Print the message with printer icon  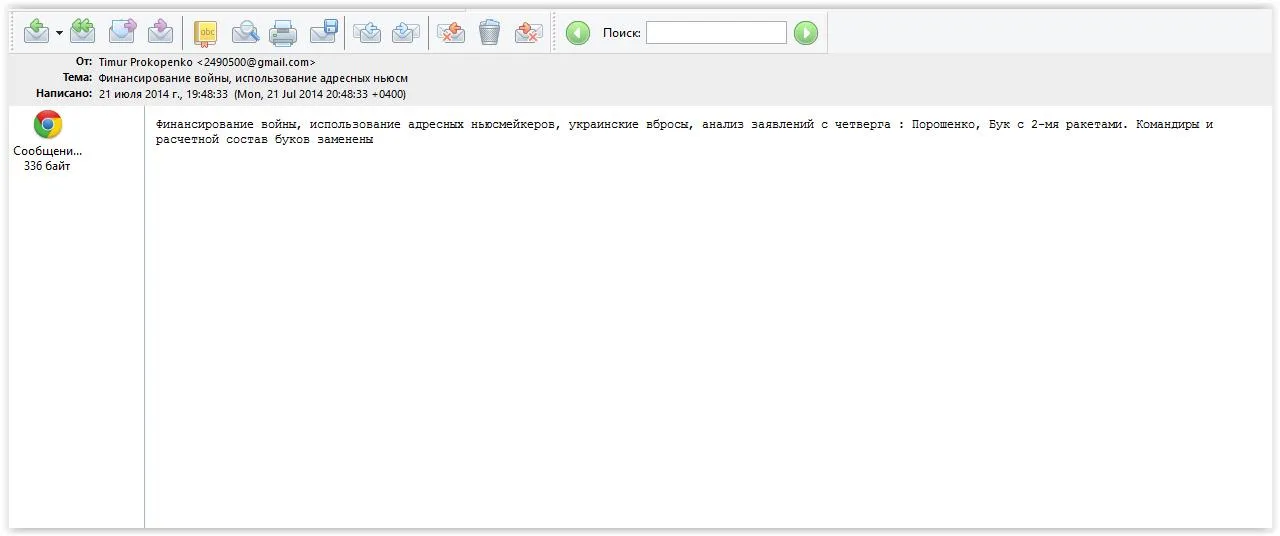tap(283, 33)
